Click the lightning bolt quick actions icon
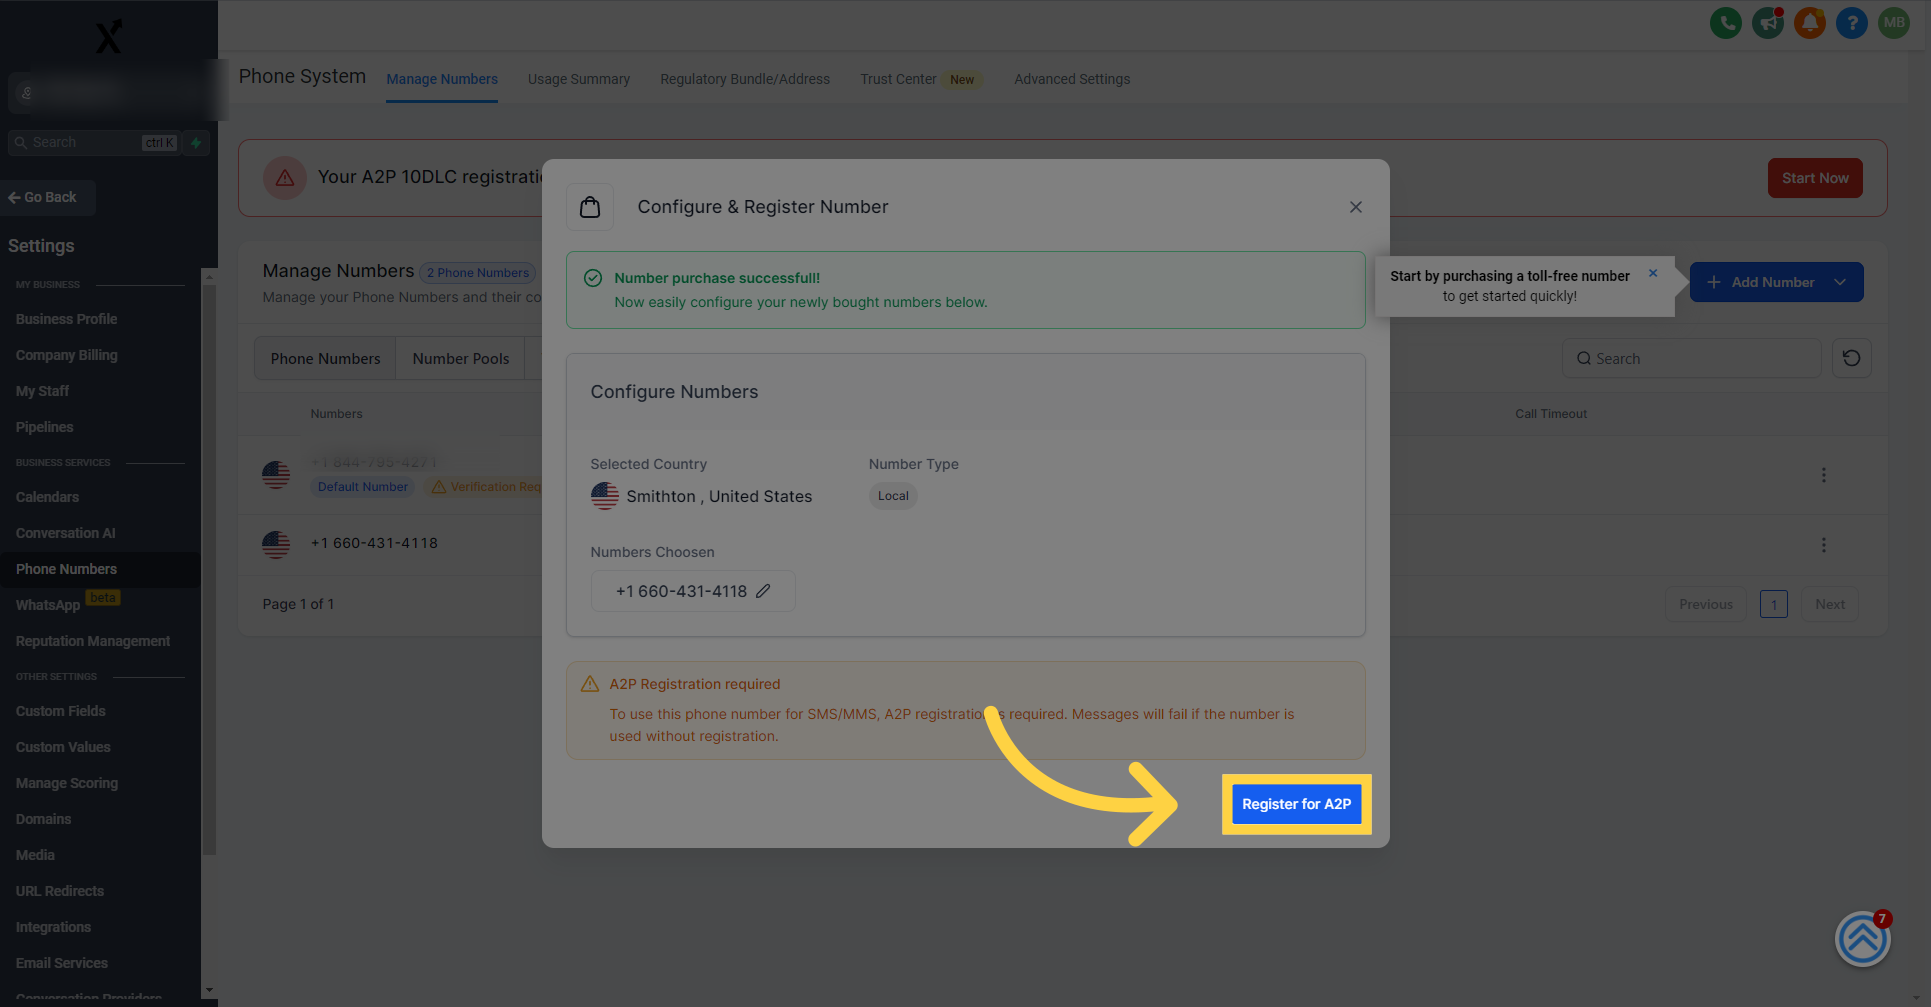The height and width of the screenshot is (1007, 1931). (x=197, y=143)
